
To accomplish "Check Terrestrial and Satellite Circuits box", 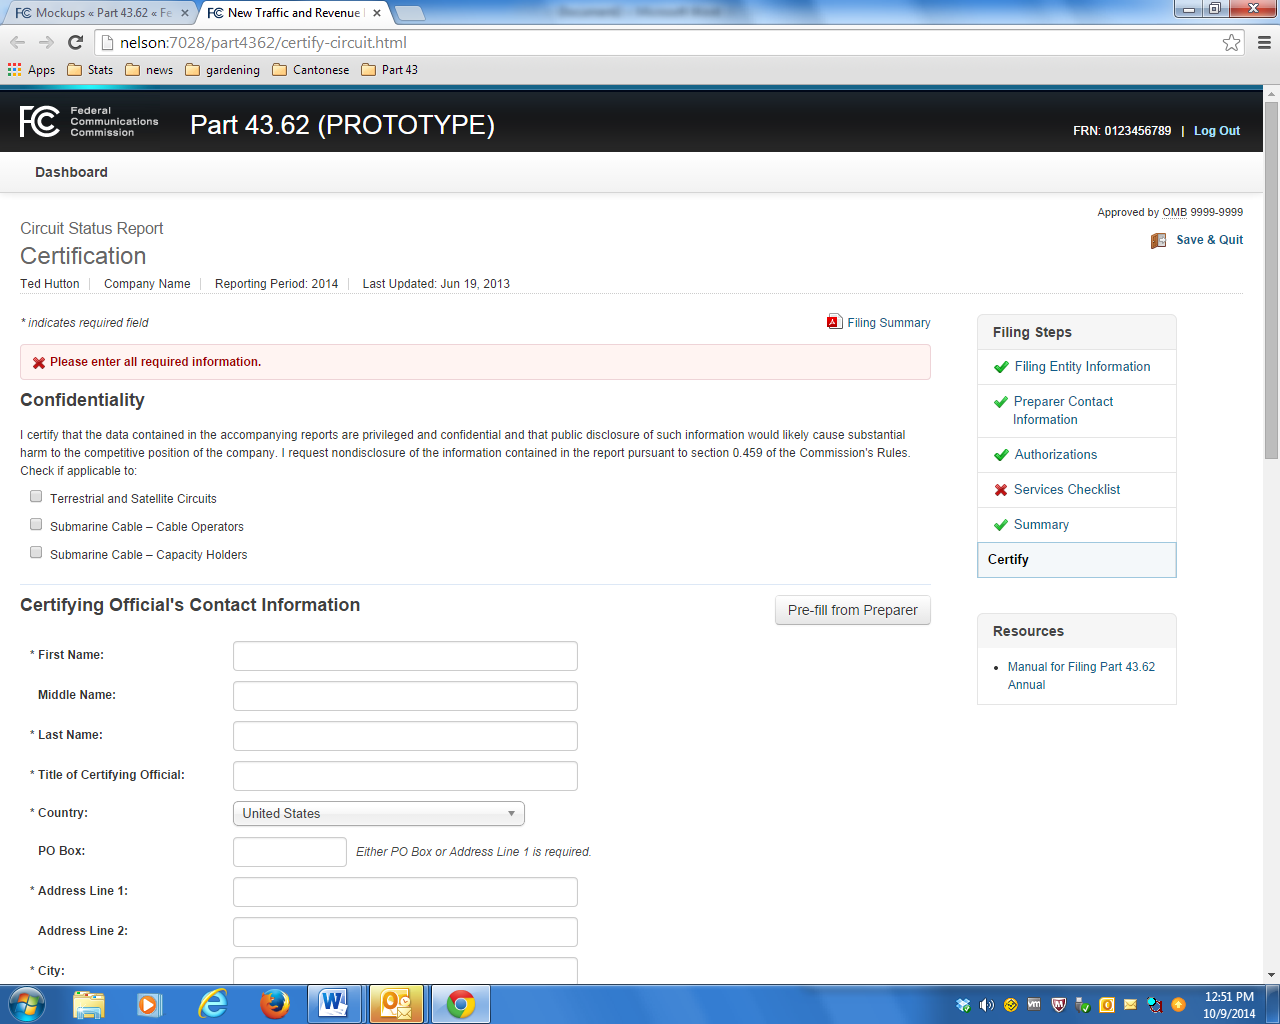I will pos(36,496).
